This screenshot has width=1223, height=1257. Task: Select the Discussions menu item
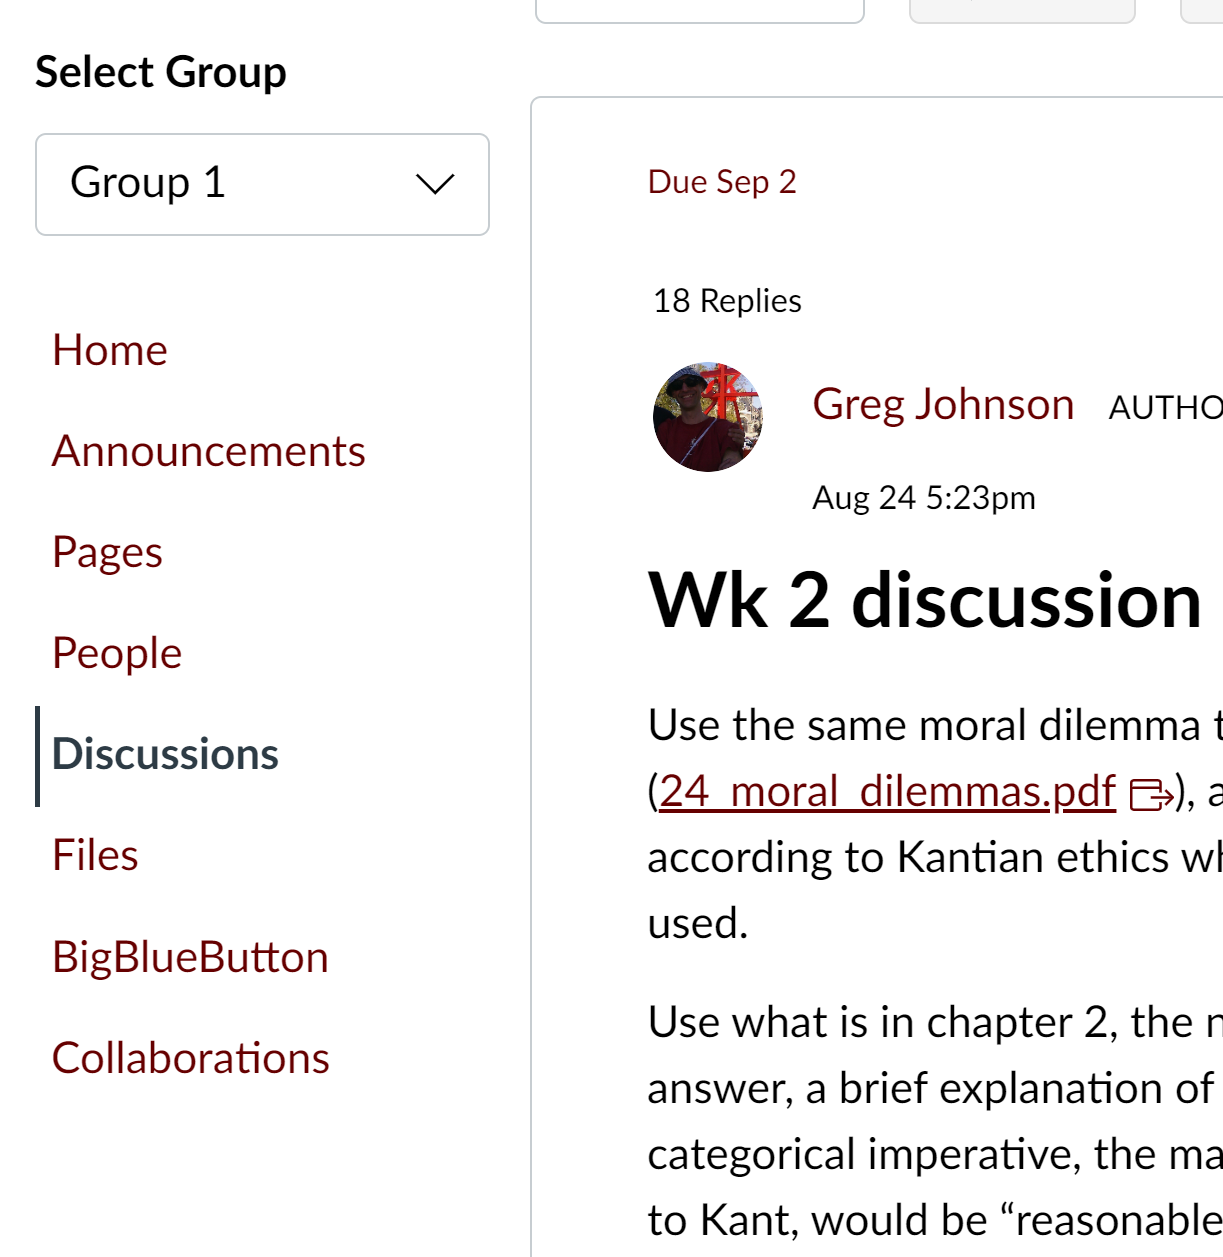point(165,754)
